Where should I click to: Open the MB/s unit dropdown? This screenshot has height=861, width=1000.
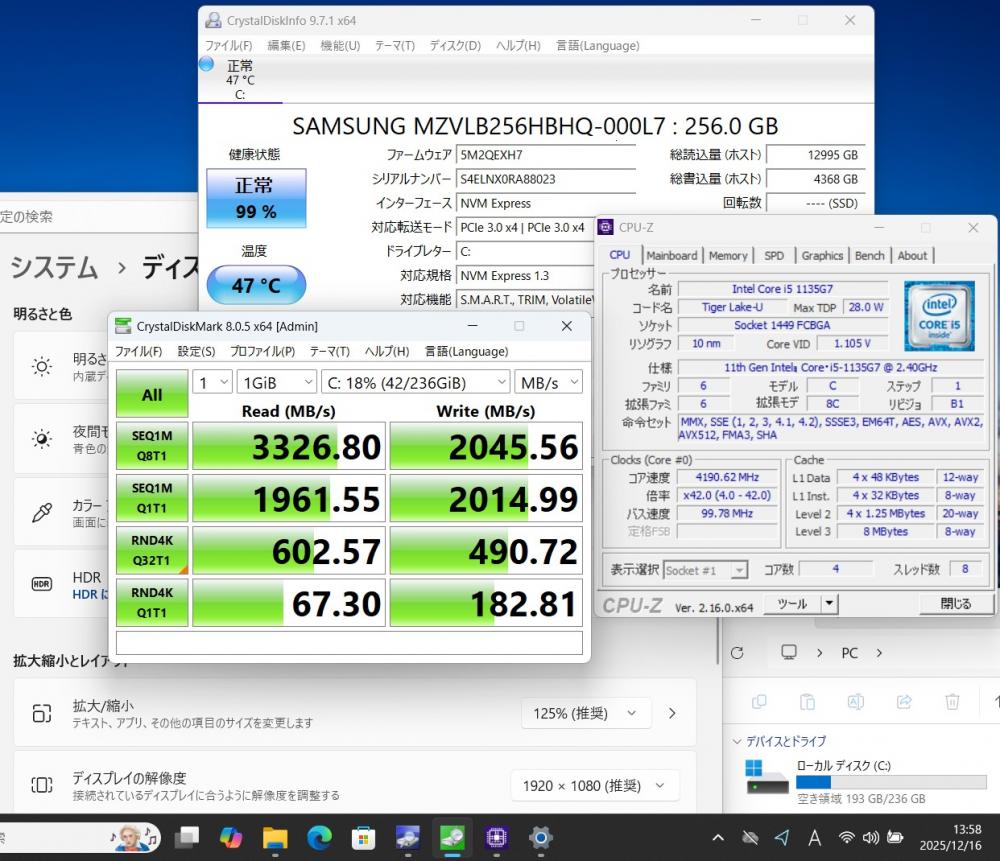549,382
